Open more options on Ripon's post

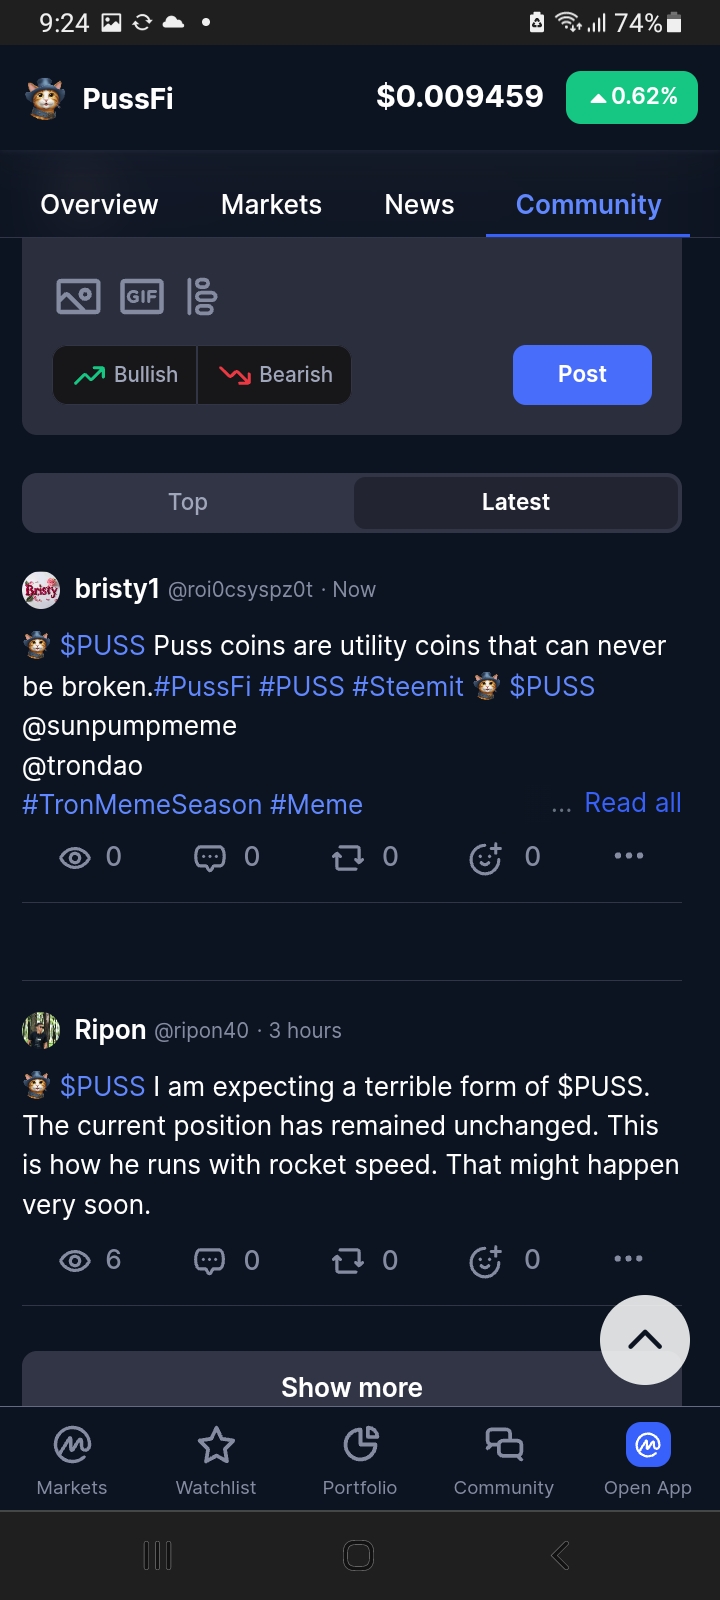629,1259
